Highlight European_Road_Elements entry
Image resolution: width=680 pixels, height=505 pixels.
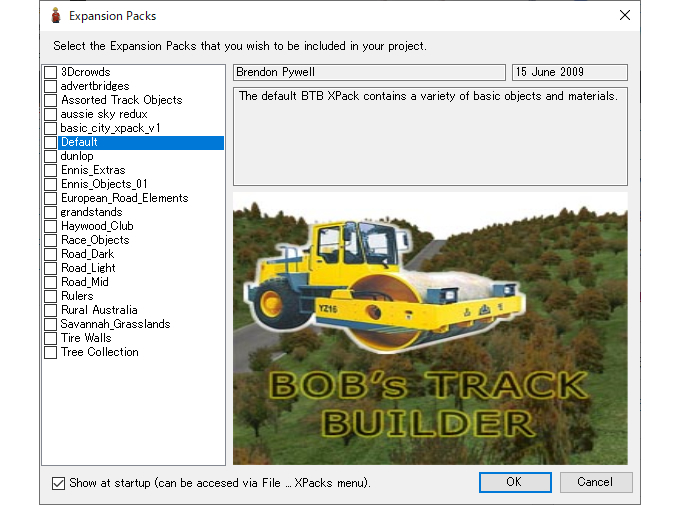124,198
